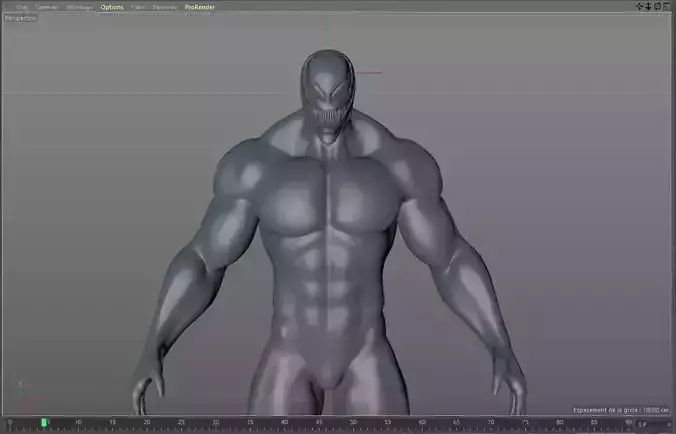Image resolution: width=676 pixels, height=434 pixels.
Task: Jump to frame 0 on timeline ruler
Action: click(10, 422)
